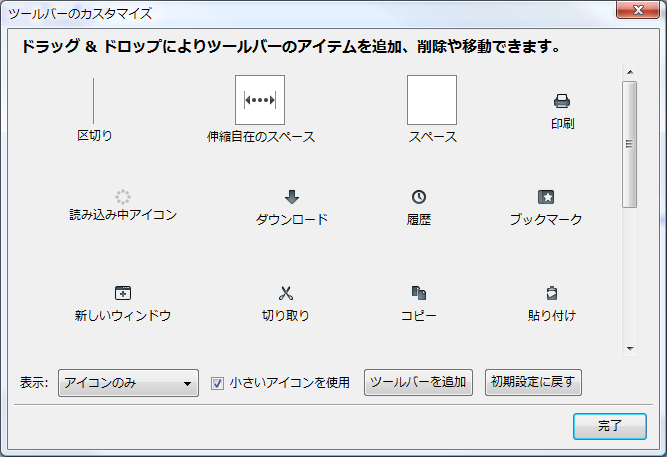This screenshot has height=457, width=667.
Task: Click the 区切り text label
Action: [94, 136]
